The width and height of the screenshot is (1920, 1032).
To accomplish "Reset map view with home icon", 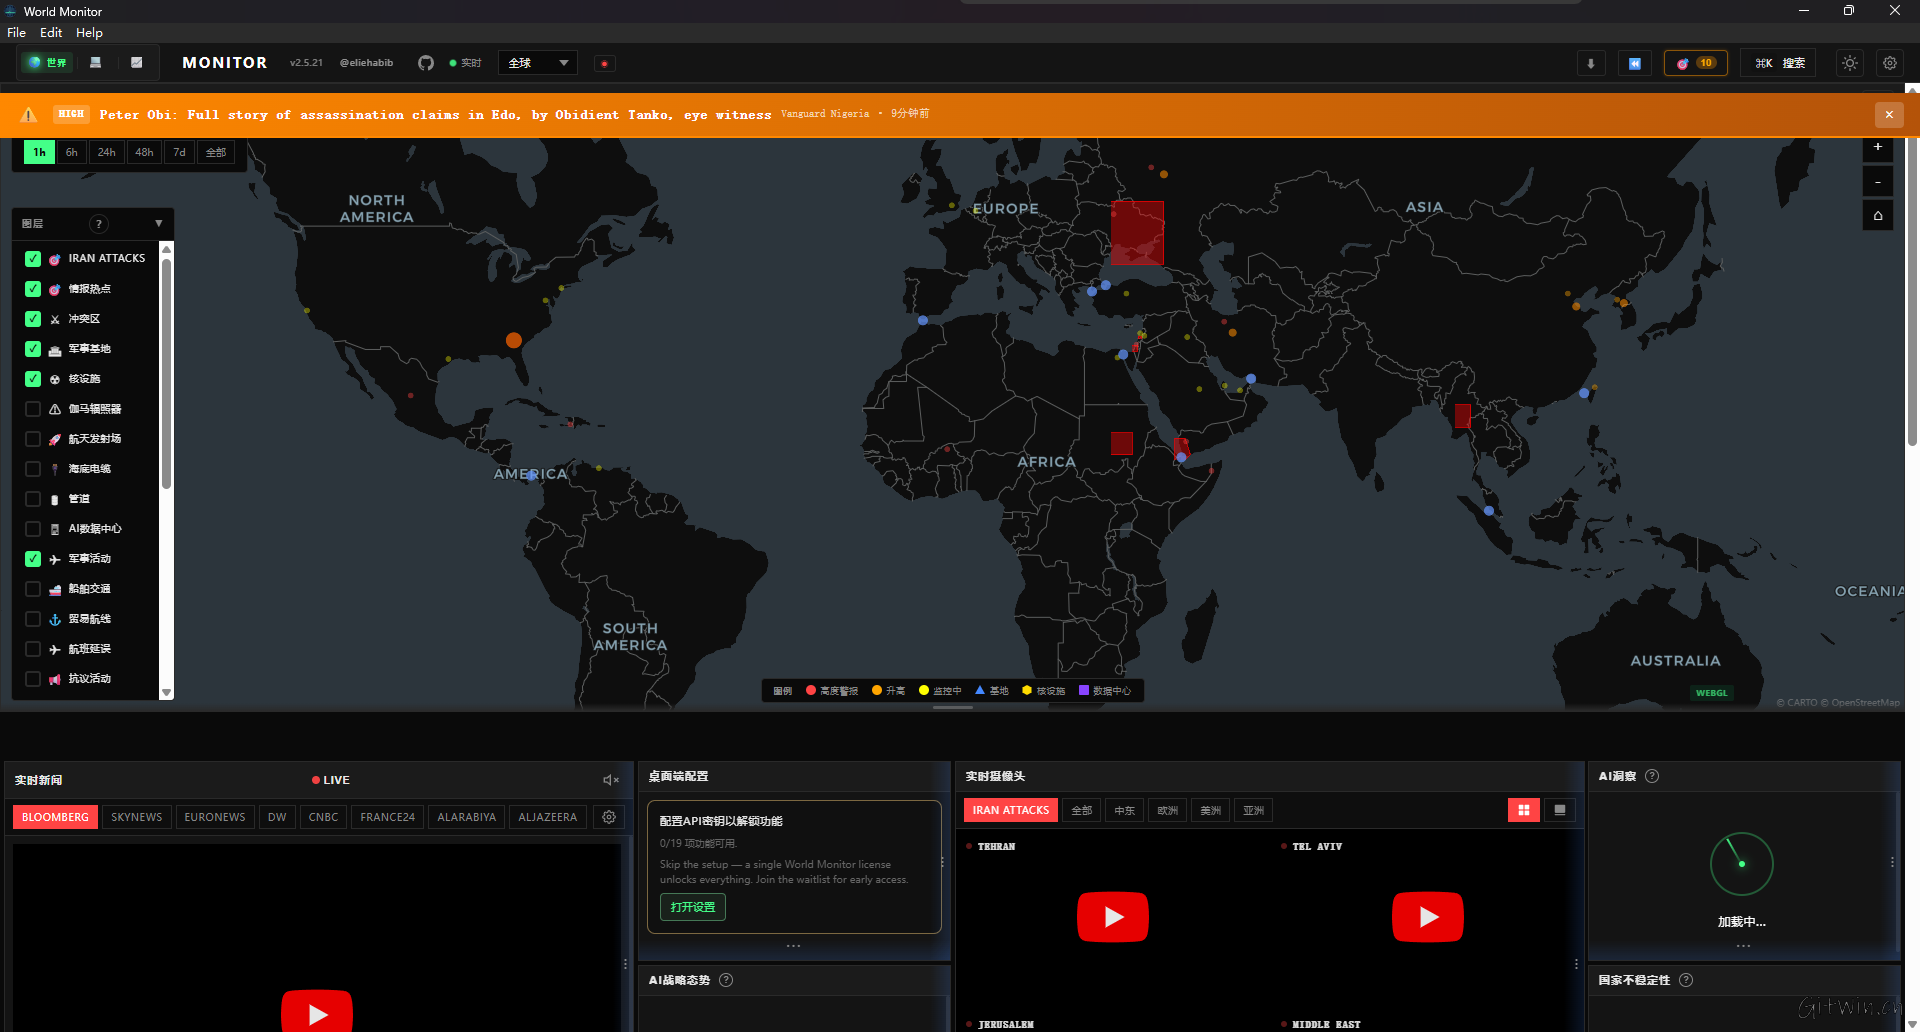I will point(1878,215).
